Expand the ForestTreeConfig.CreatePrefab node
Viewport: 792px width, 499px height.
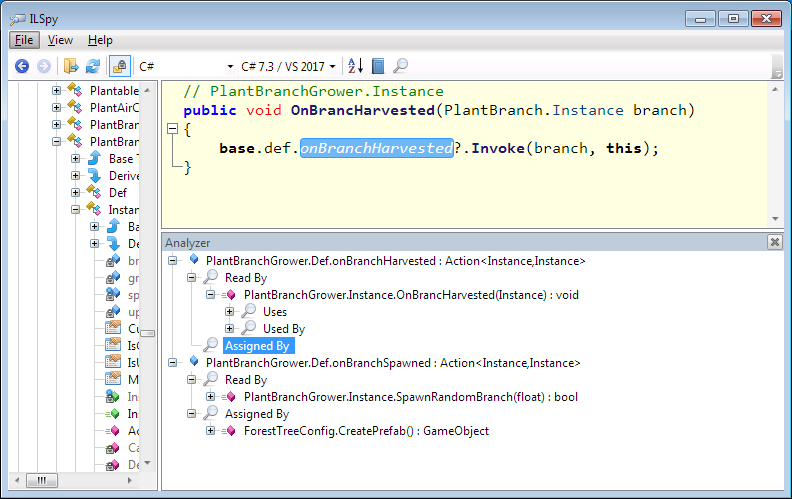point(211,431)
